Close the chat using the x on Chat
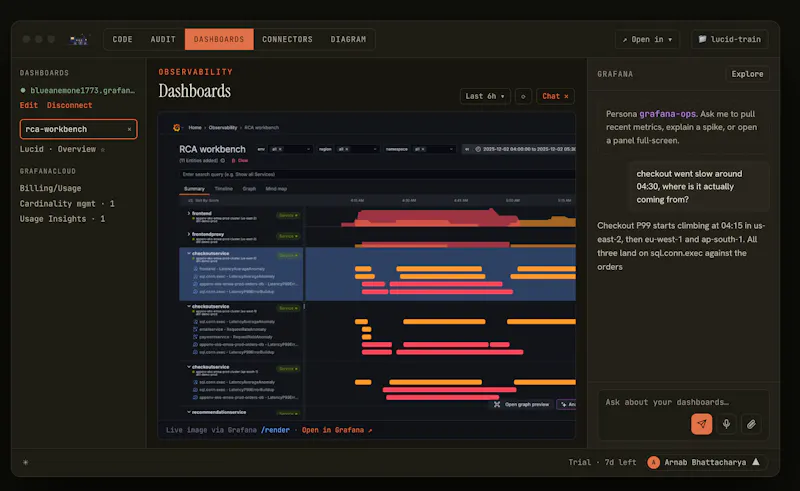800x491 pixels. (x=566, y=96)
